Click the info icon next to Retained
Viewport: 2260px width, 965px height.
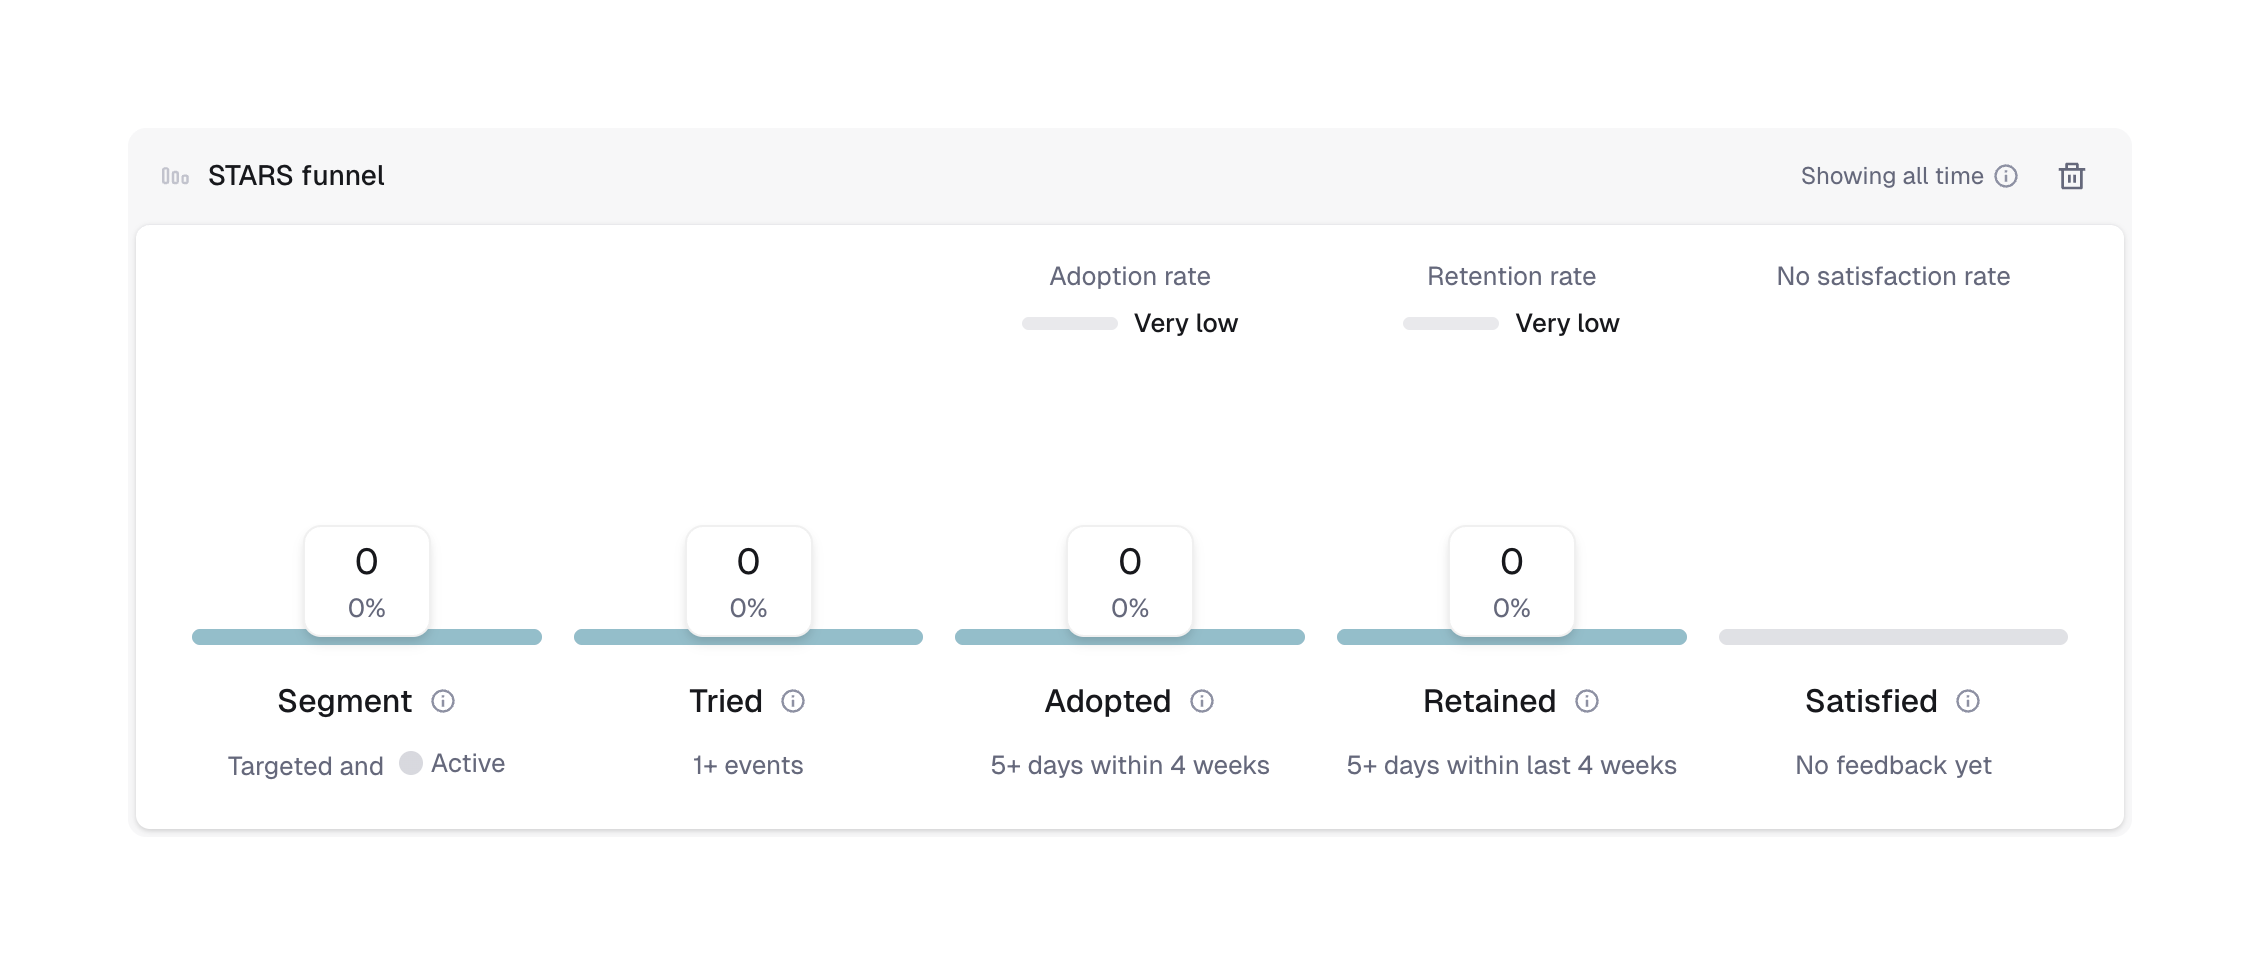point(1587,701)
